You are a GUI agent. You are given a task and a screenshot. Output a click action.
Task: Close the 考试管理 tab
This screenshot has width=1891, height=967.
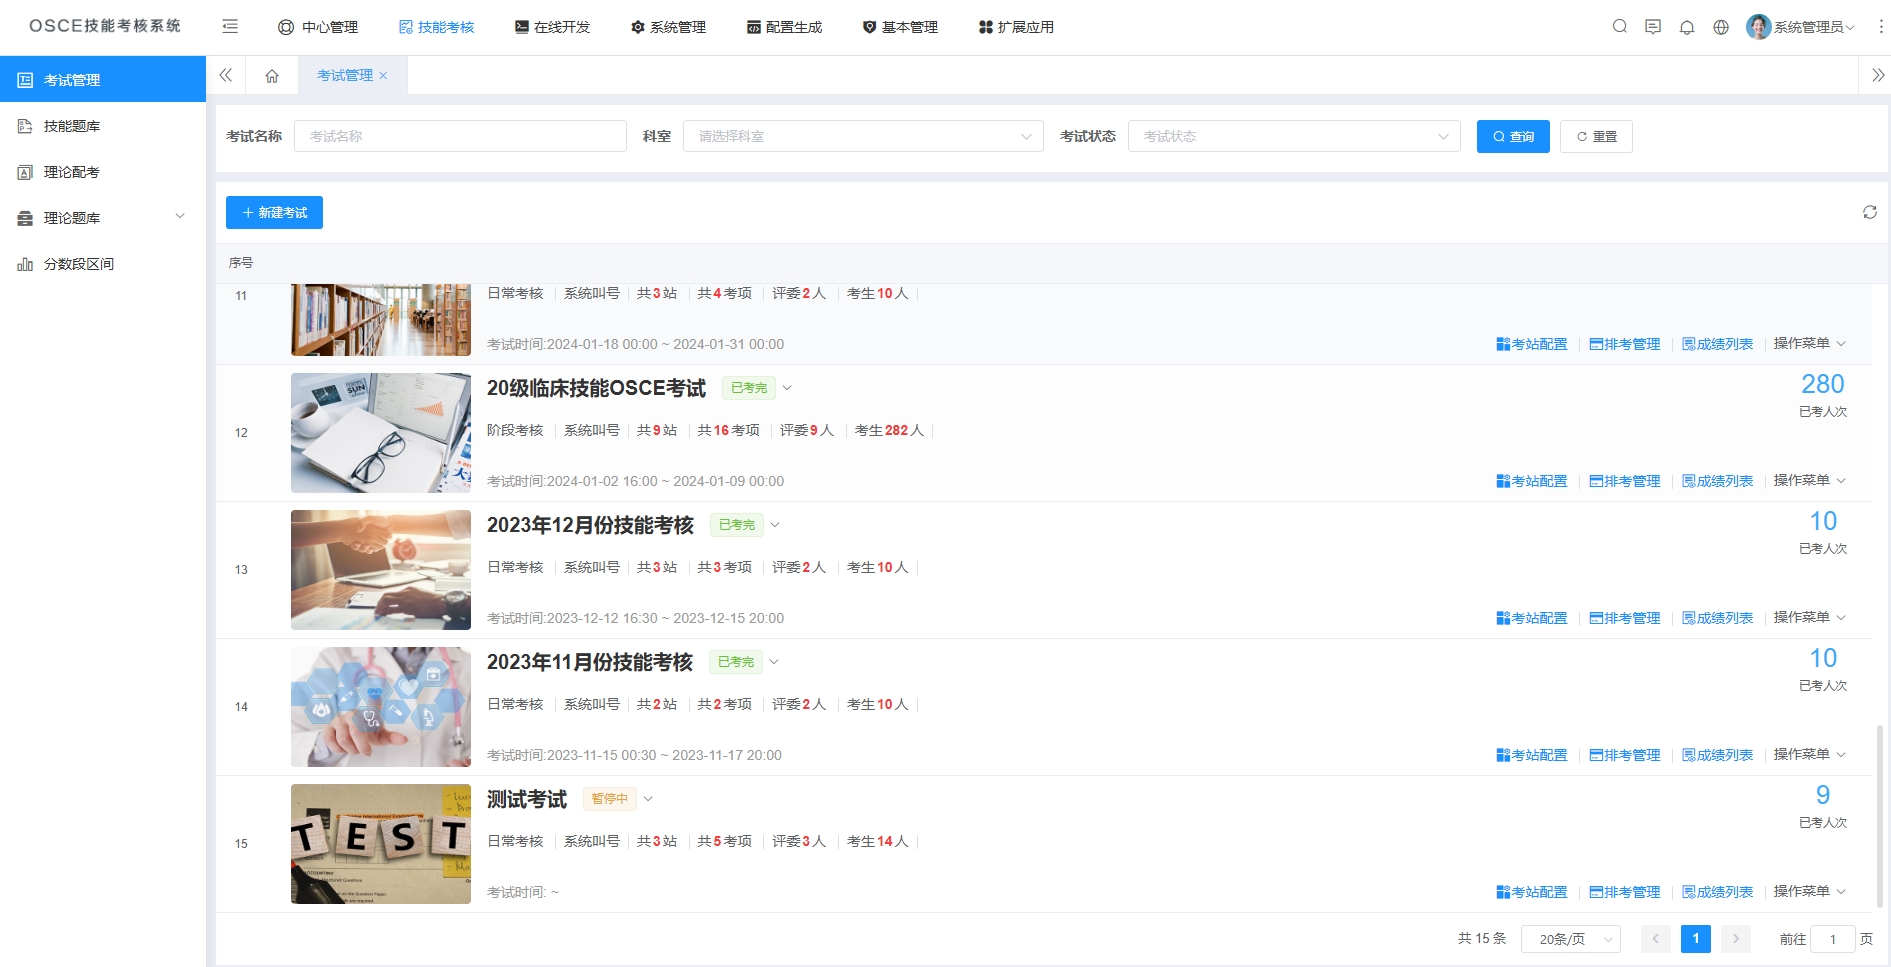point(383,76)
